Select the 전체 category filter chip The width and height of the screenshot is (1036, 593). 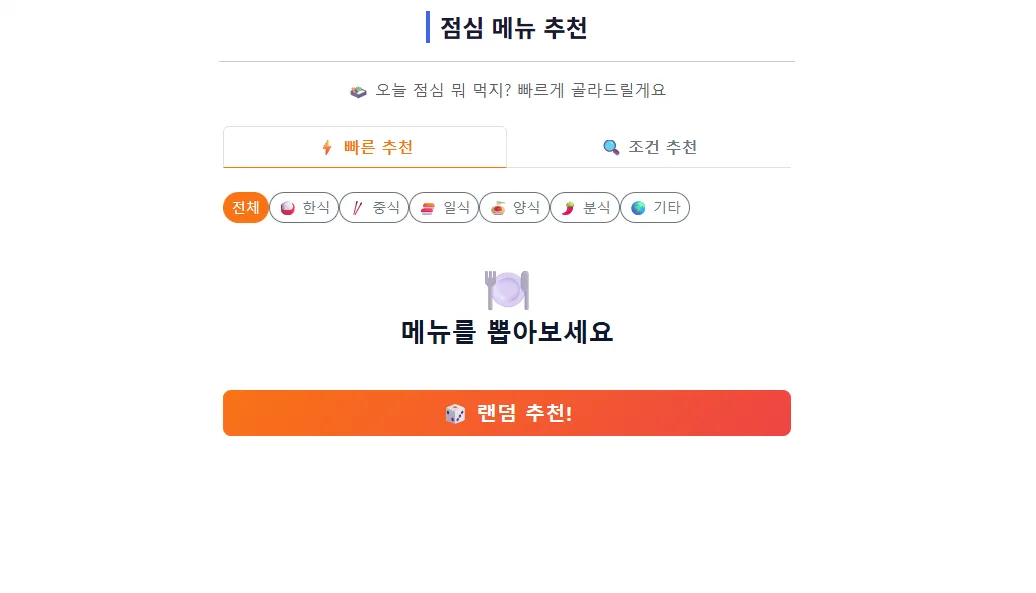[246, 207]
